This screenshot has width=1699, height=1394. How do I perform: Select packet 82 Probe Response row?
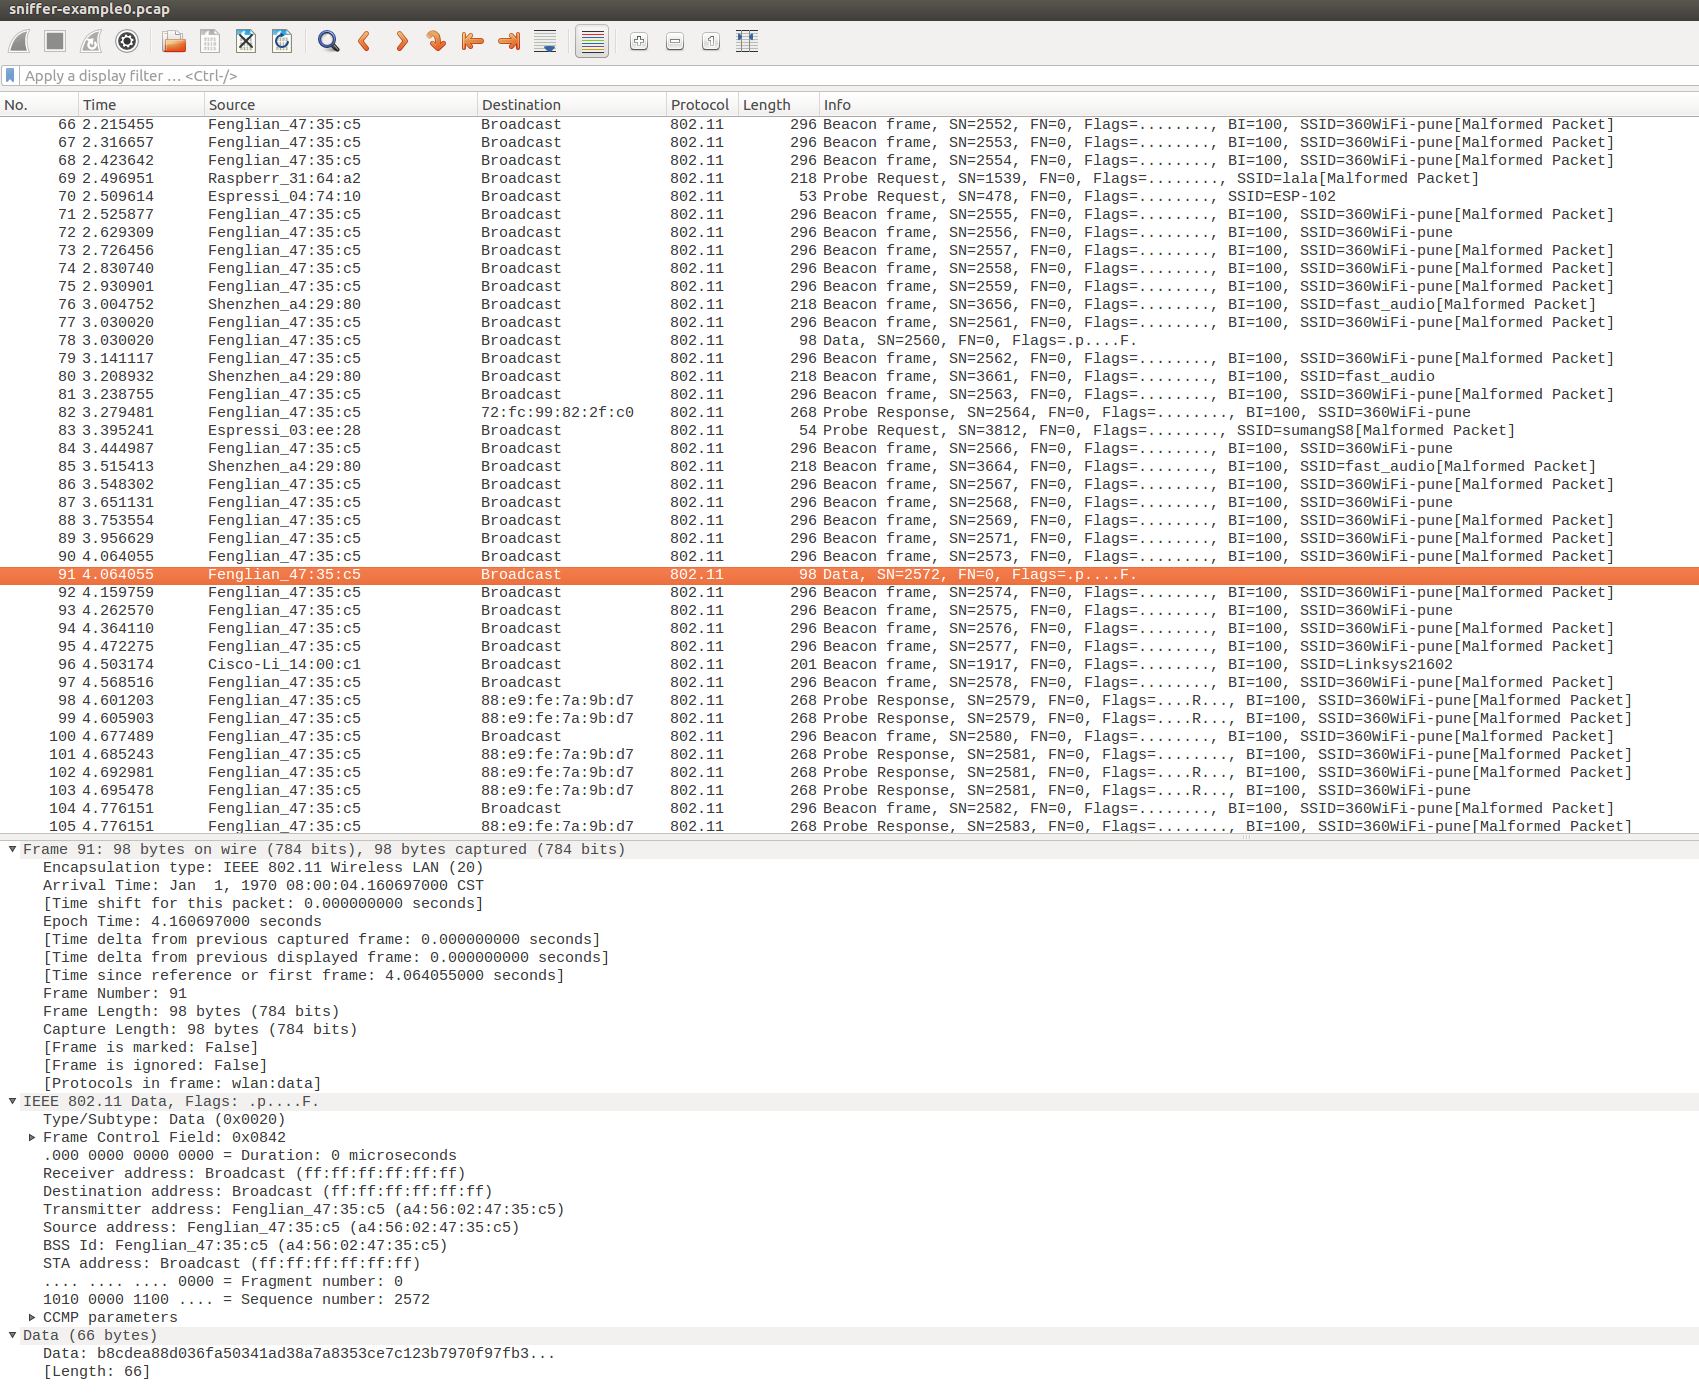849,413
